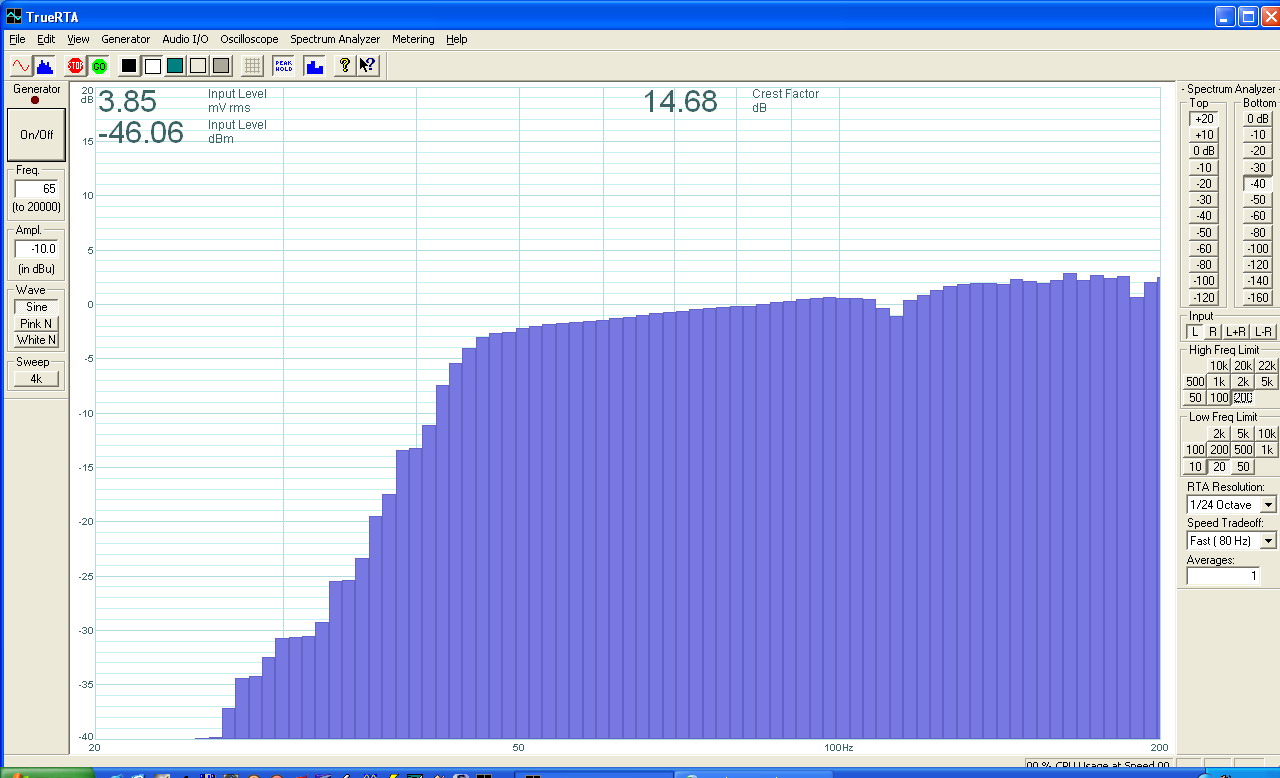Screen dimensions: 1280x778
Task: Click the Averages input field
Action: 1222,576
